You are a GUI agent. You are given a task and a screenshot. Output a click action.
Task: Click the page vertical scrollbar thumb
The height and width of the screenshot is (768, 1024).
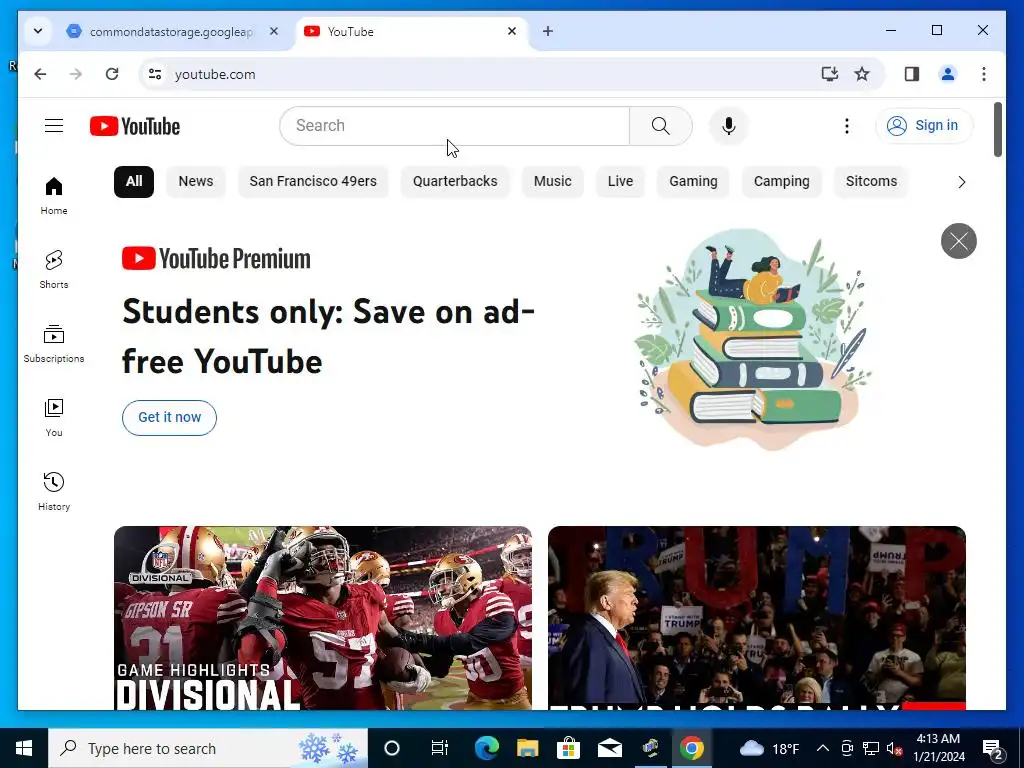coord(997,129)
